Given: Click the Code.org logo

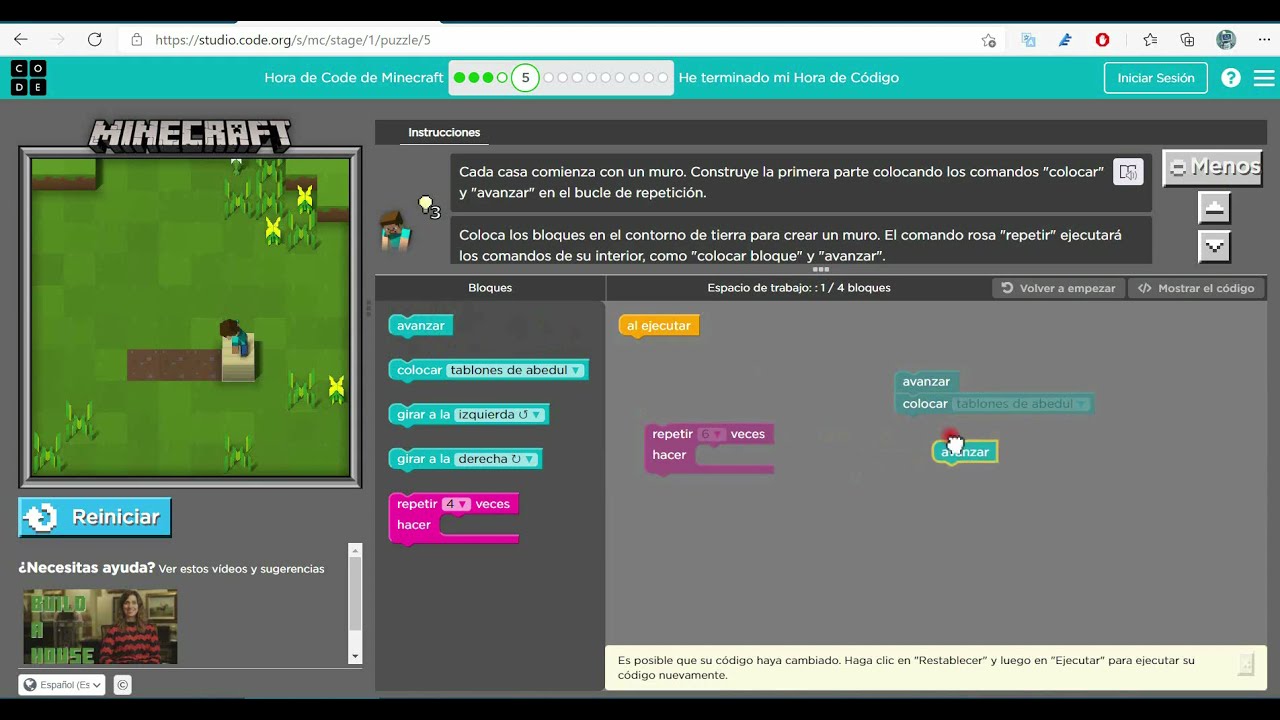Looking at the screenshot, I should [28, 78].
